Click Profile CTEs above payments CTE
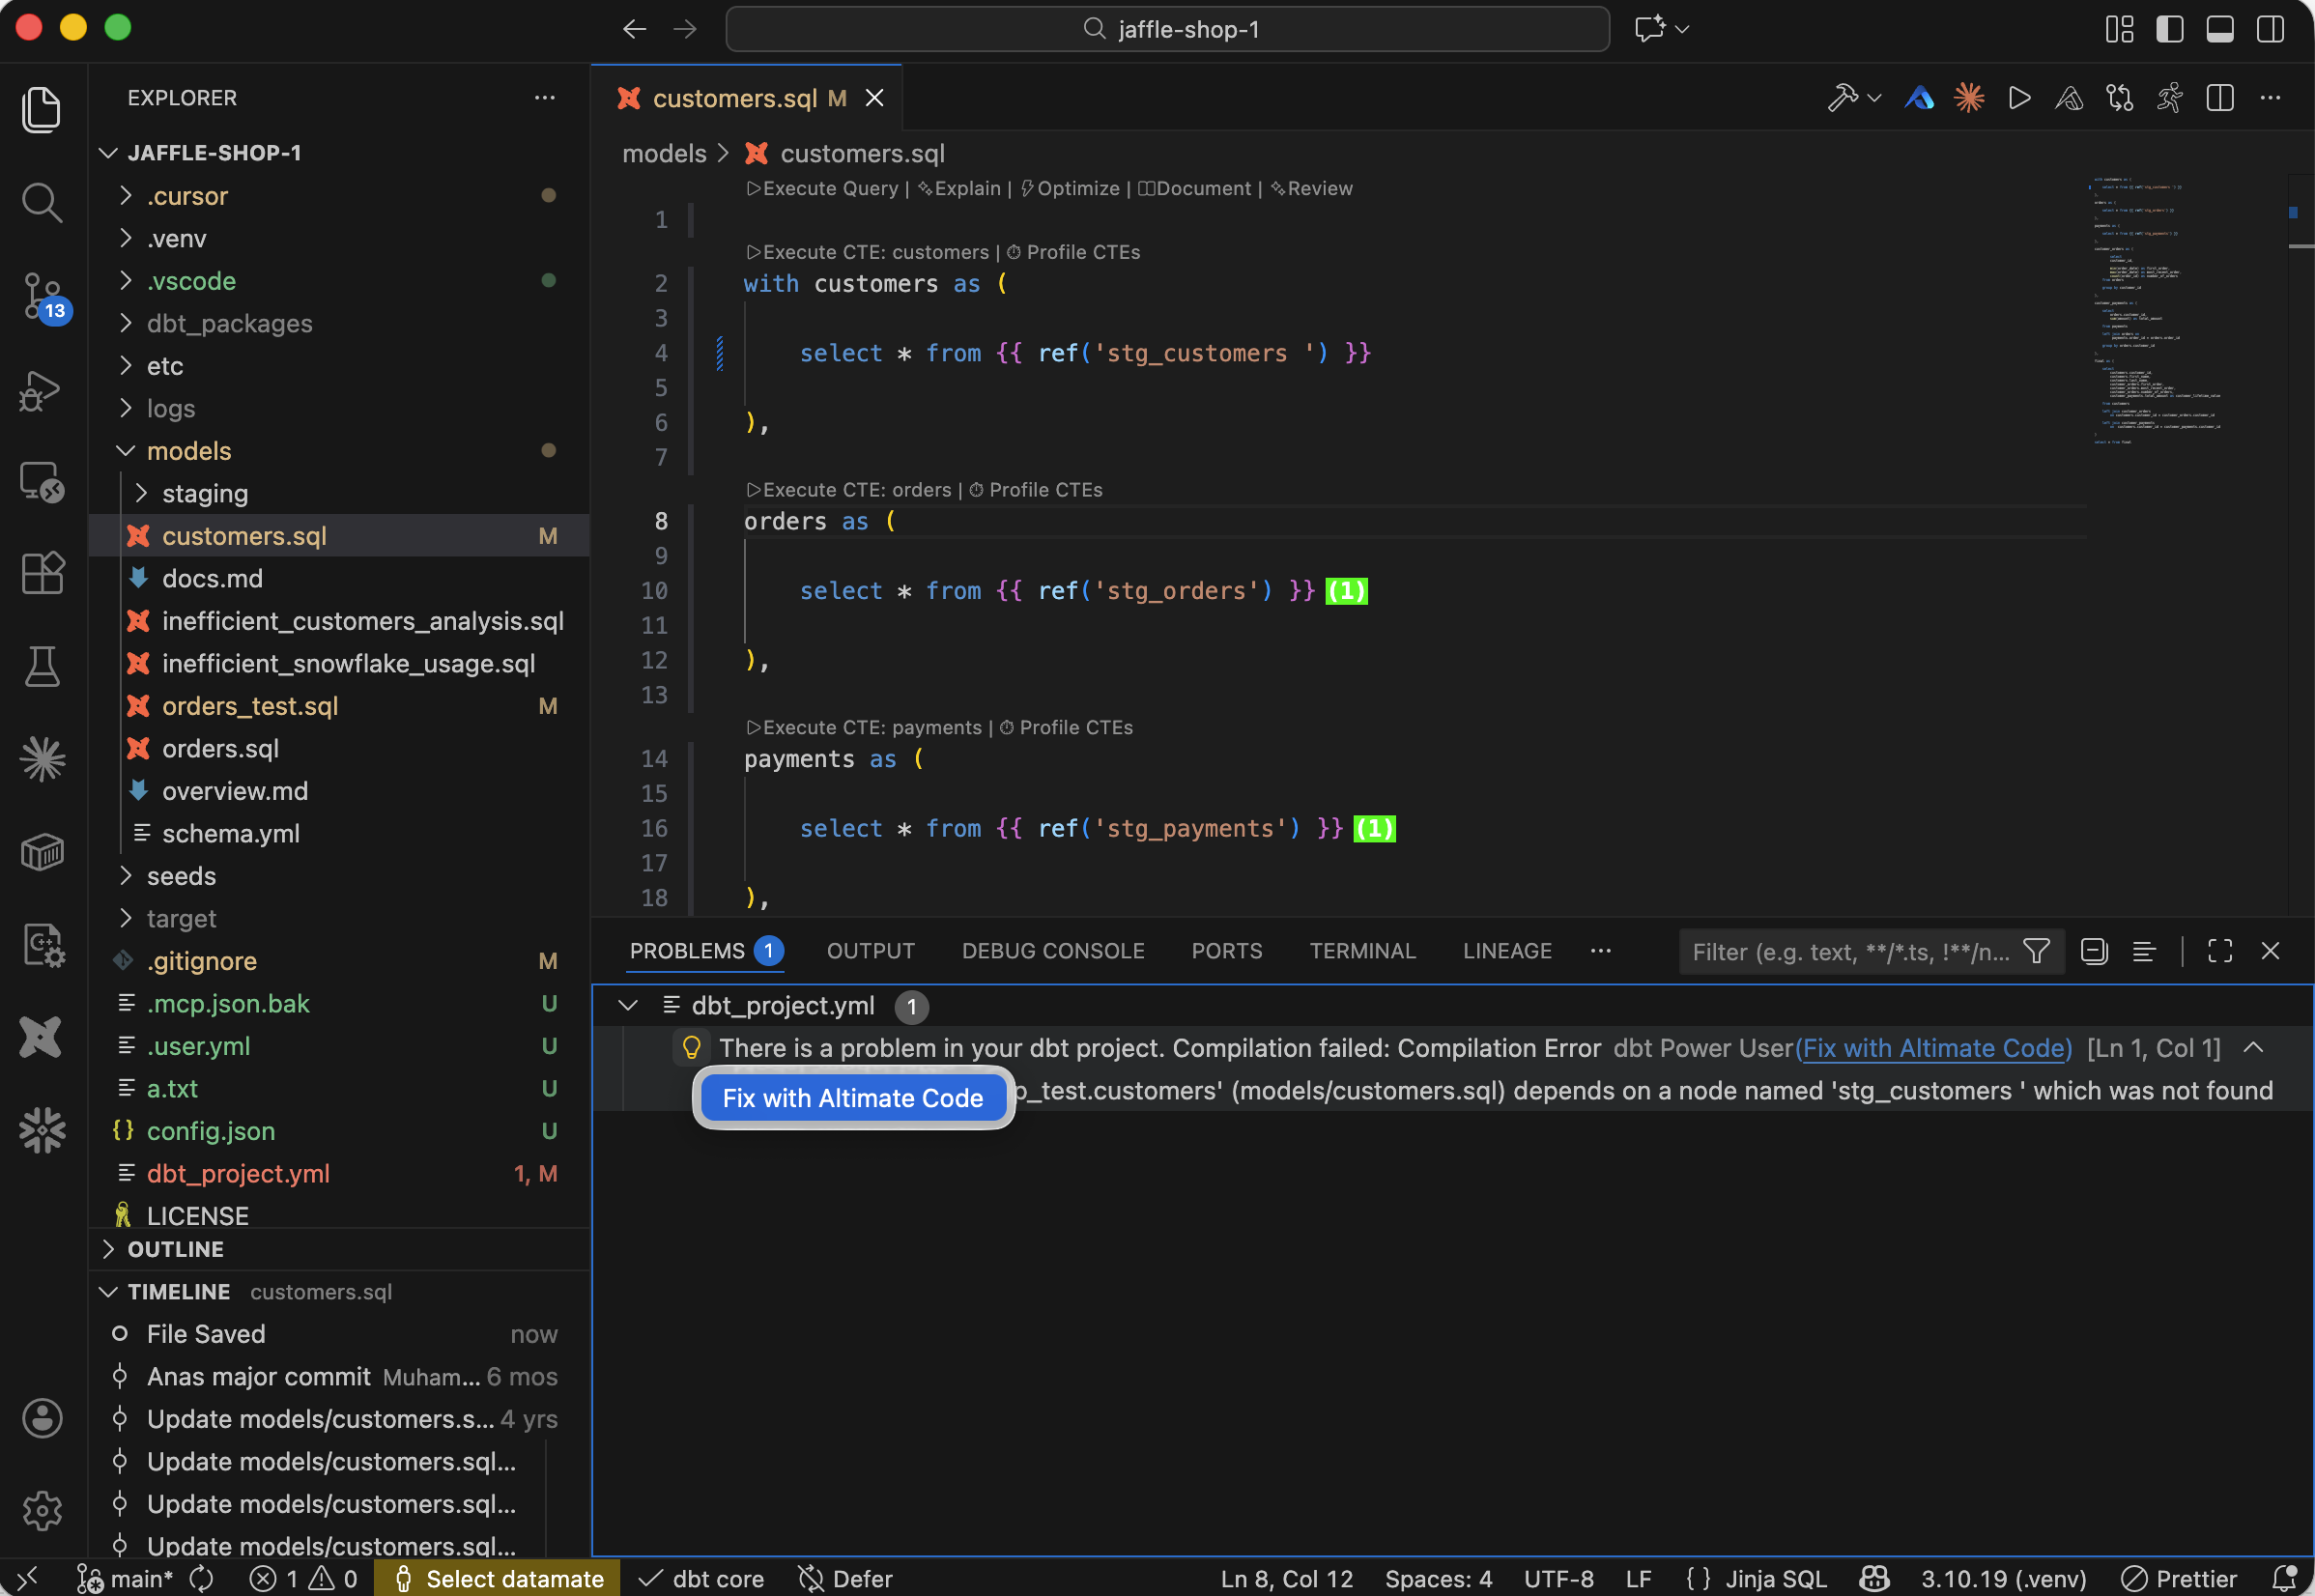The width and height of the screenshot is (2315, 1596). (x=1066, y=727)
